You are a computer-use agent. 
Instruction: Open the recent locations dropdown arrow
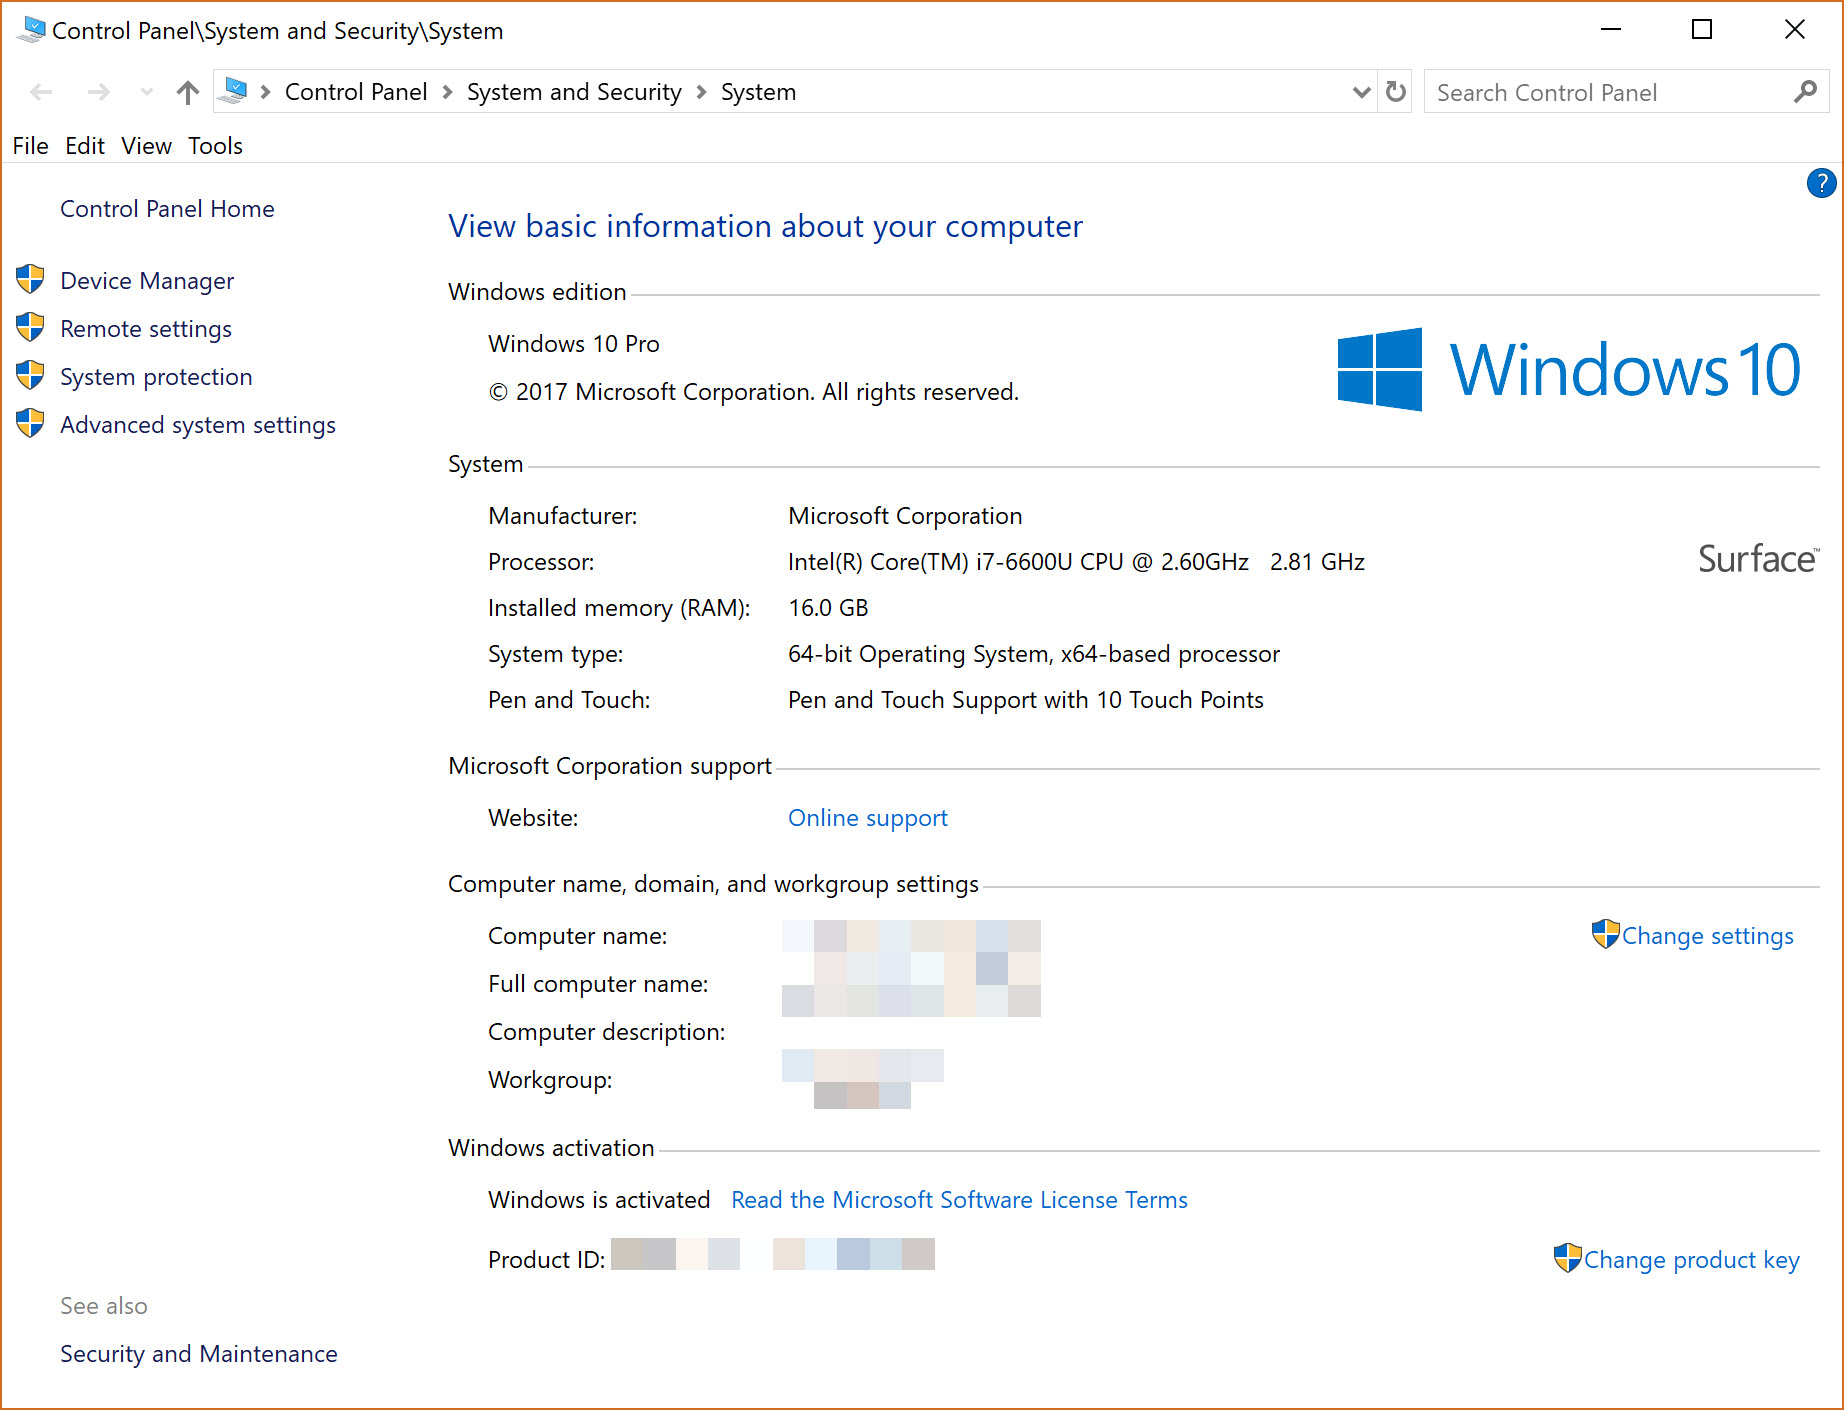pos(147,93)
